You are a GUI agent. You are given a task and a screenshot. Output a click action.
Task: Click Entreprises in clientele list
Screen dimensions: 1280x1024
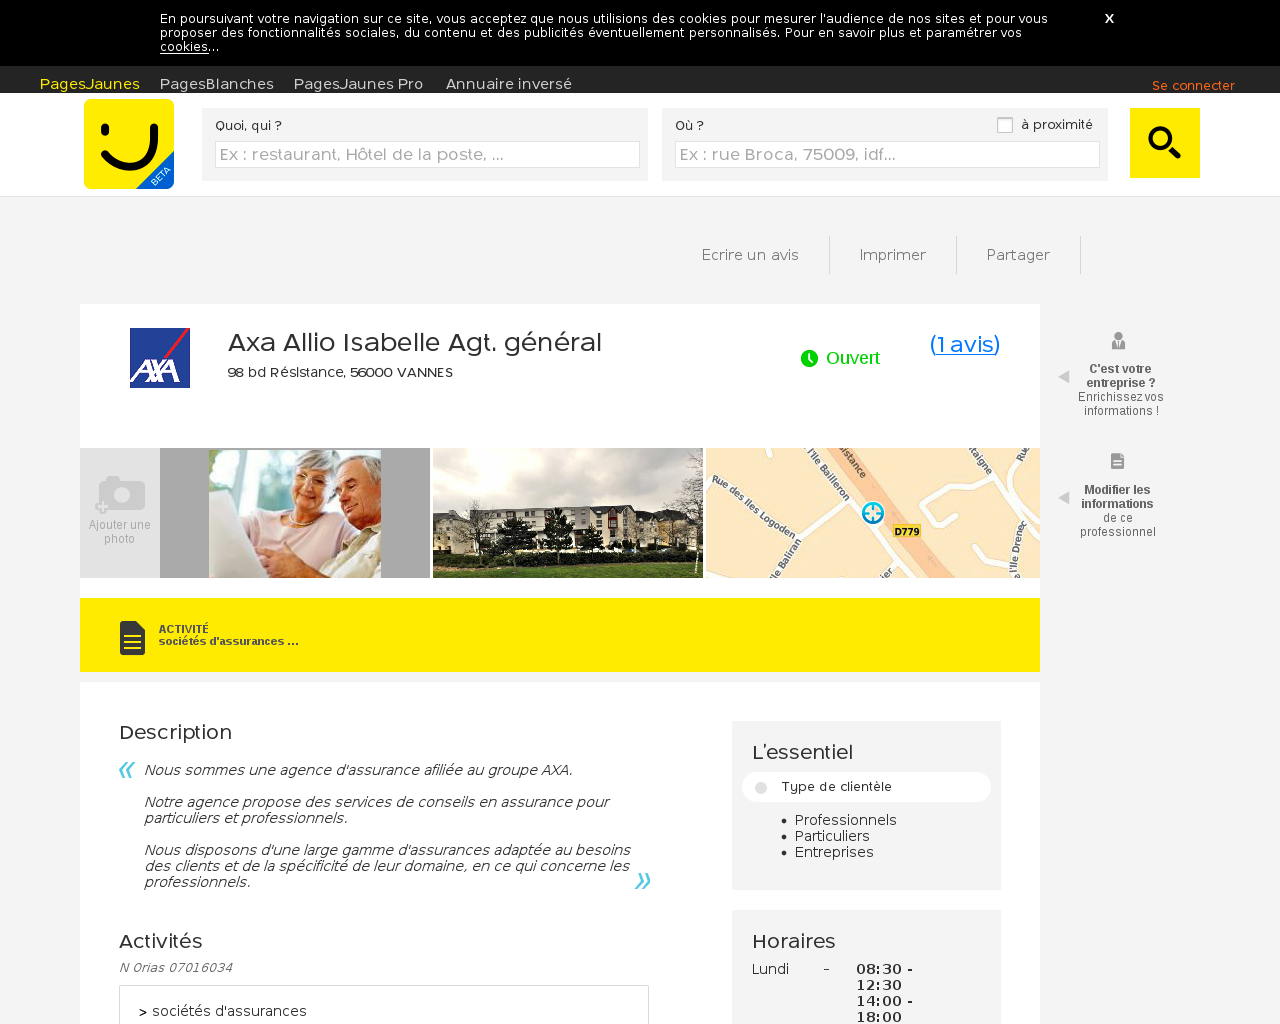point(834,852)
